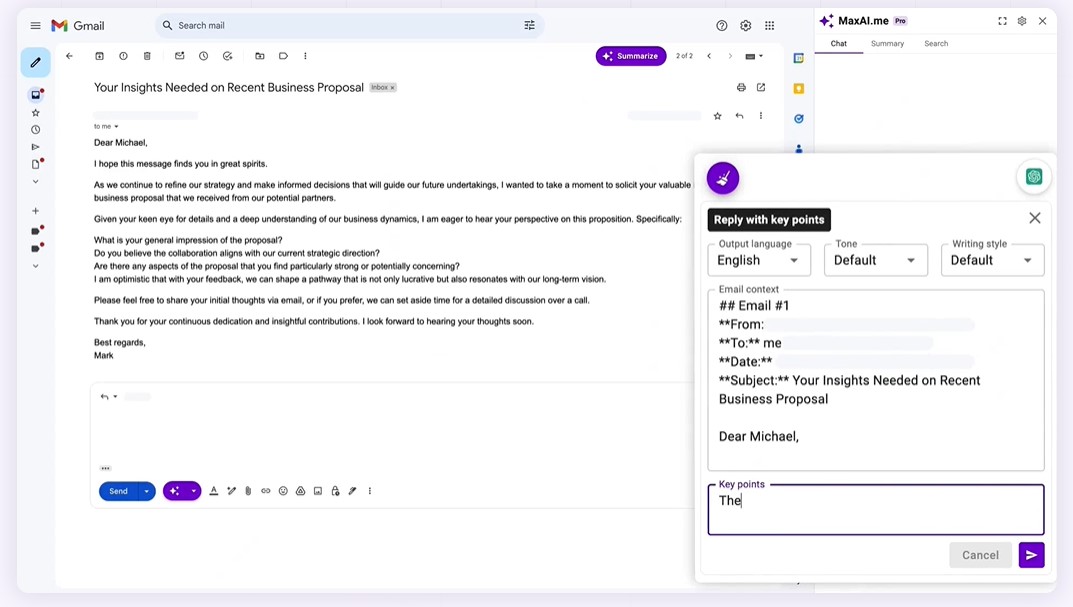Cancel the reply with key points

tap(980, 555)
